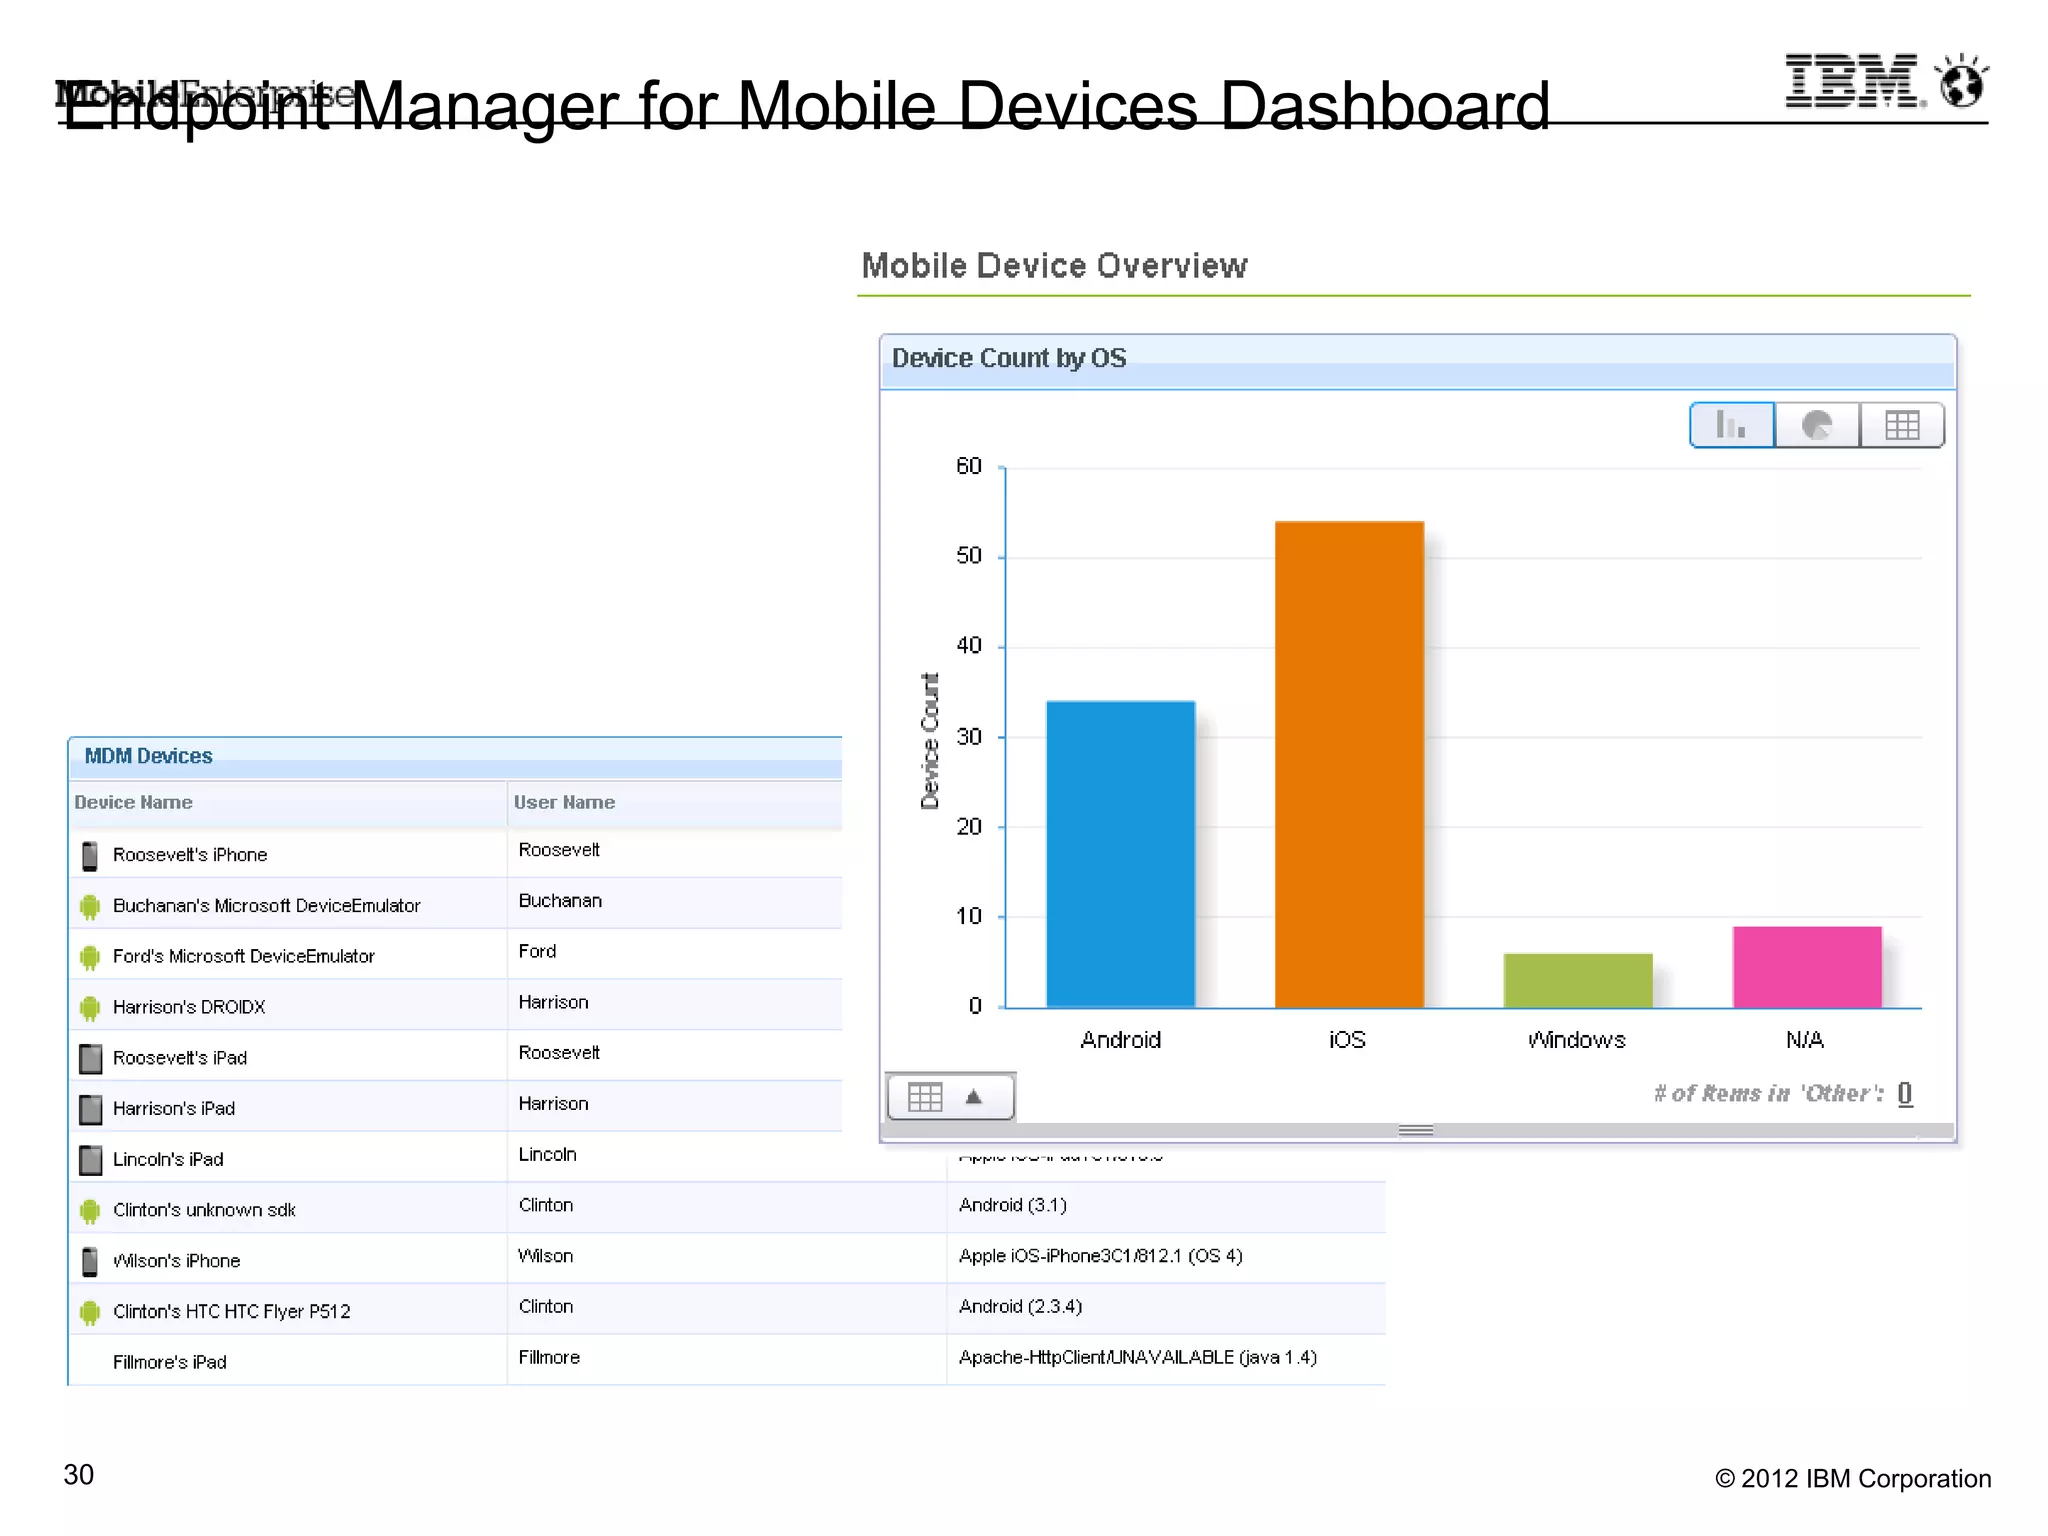Image resolution: width=2048 pixels, height=1536 pixels.
Task: Switch to bar chart view
Action: (x=1732, y=425)
